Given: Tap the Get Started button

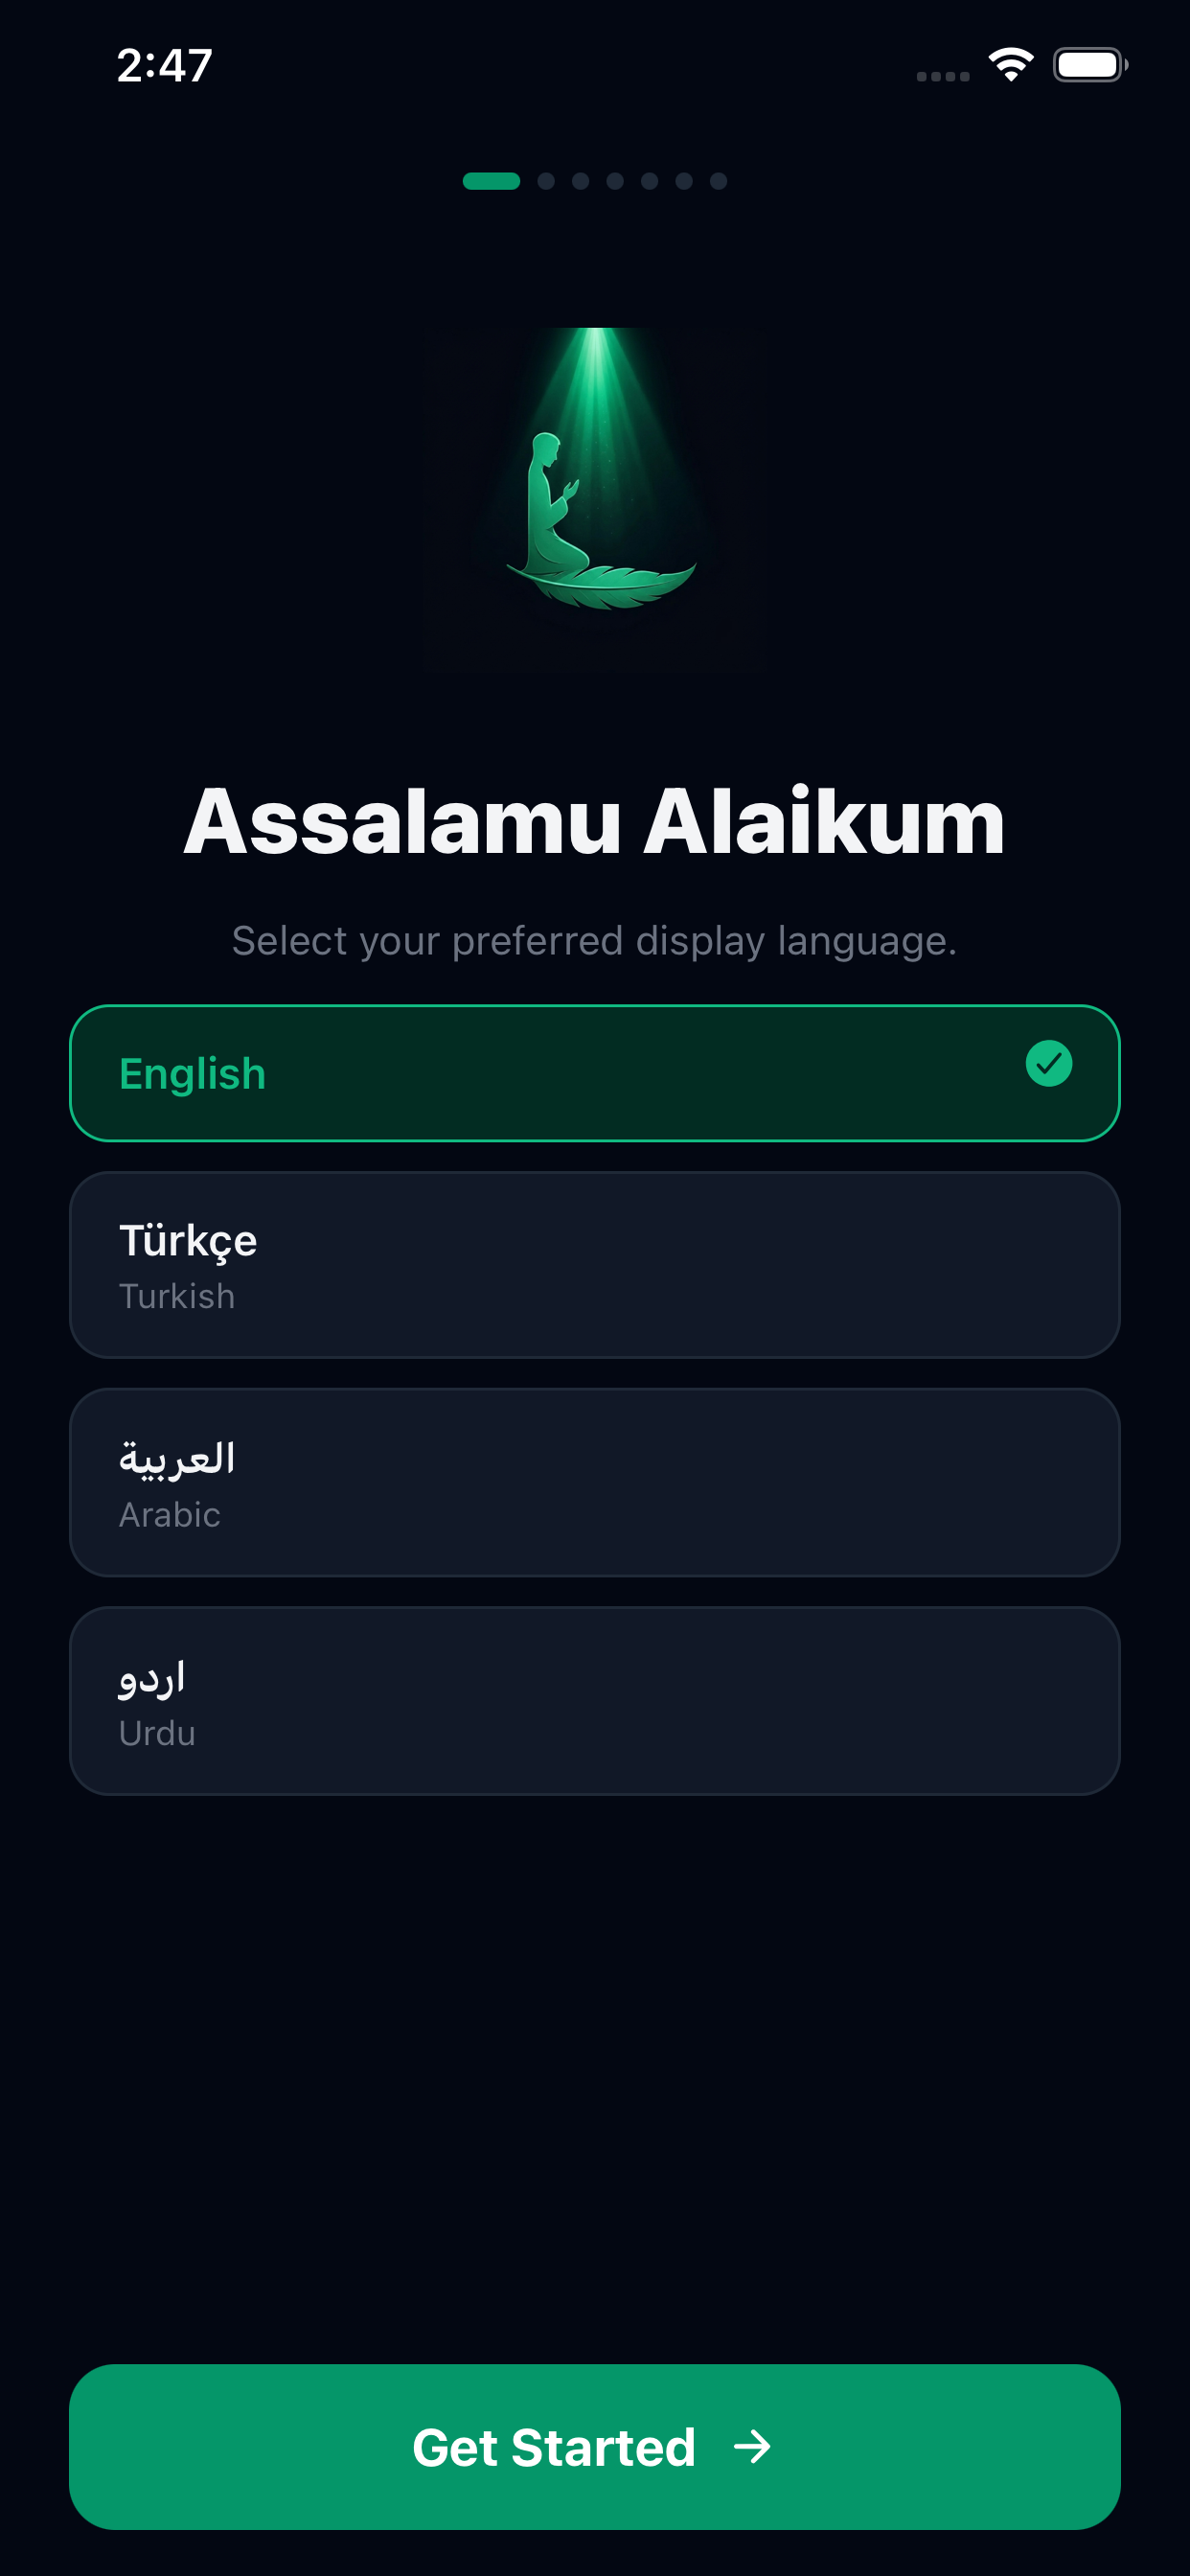Looking at the screenshot, I should tap(595, 2447).
